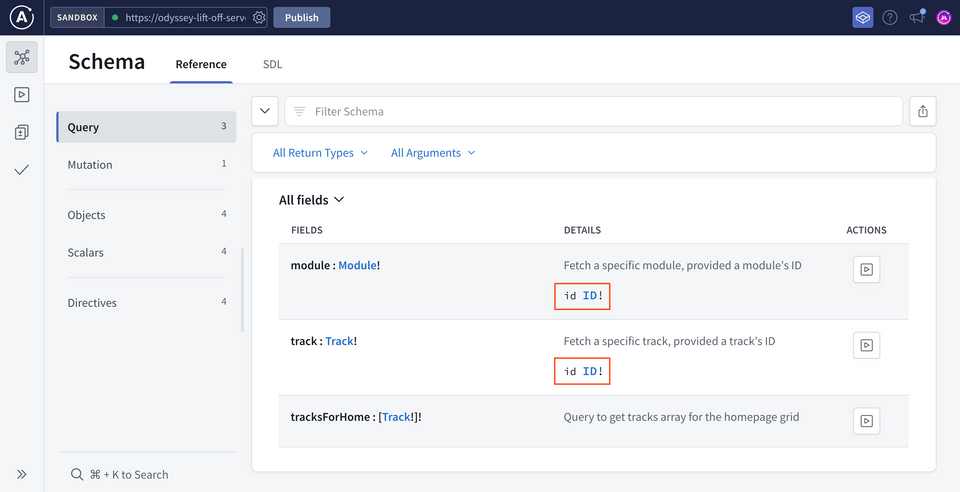Open endpoint connection settings gear
This screenshot has width=960, height=492.
pyautogui.click(x=259, y=18)
